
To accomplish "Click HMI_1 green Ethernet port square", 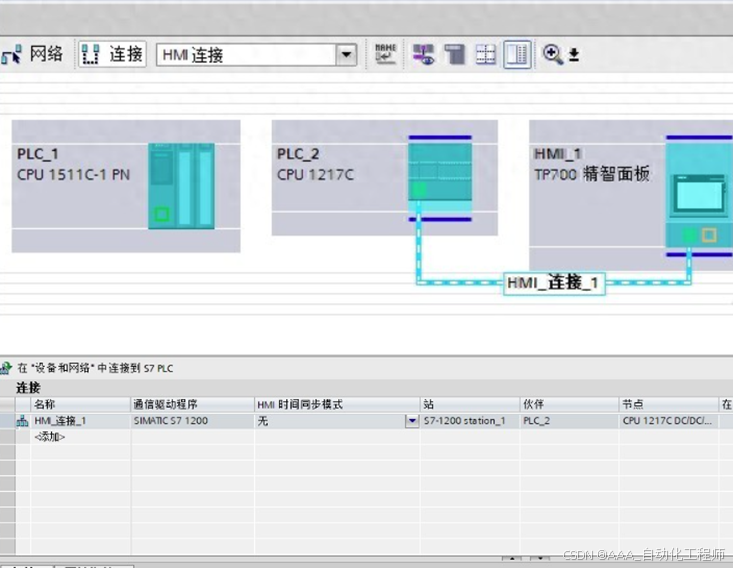I will point(689,235).
